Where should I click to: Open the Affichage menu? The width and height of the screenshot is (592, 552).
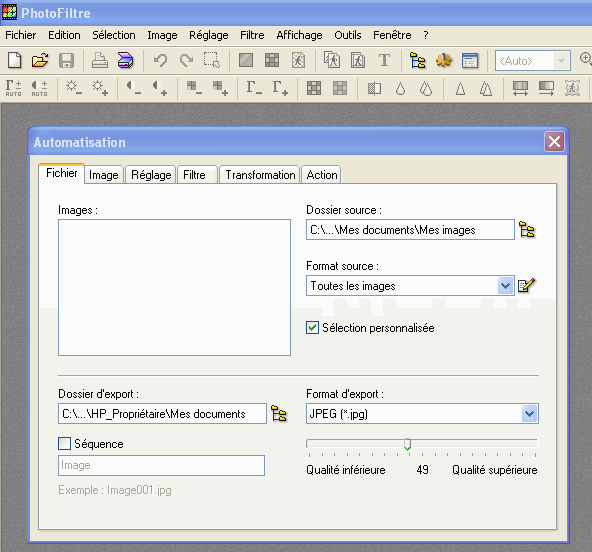tap(299, 35)
